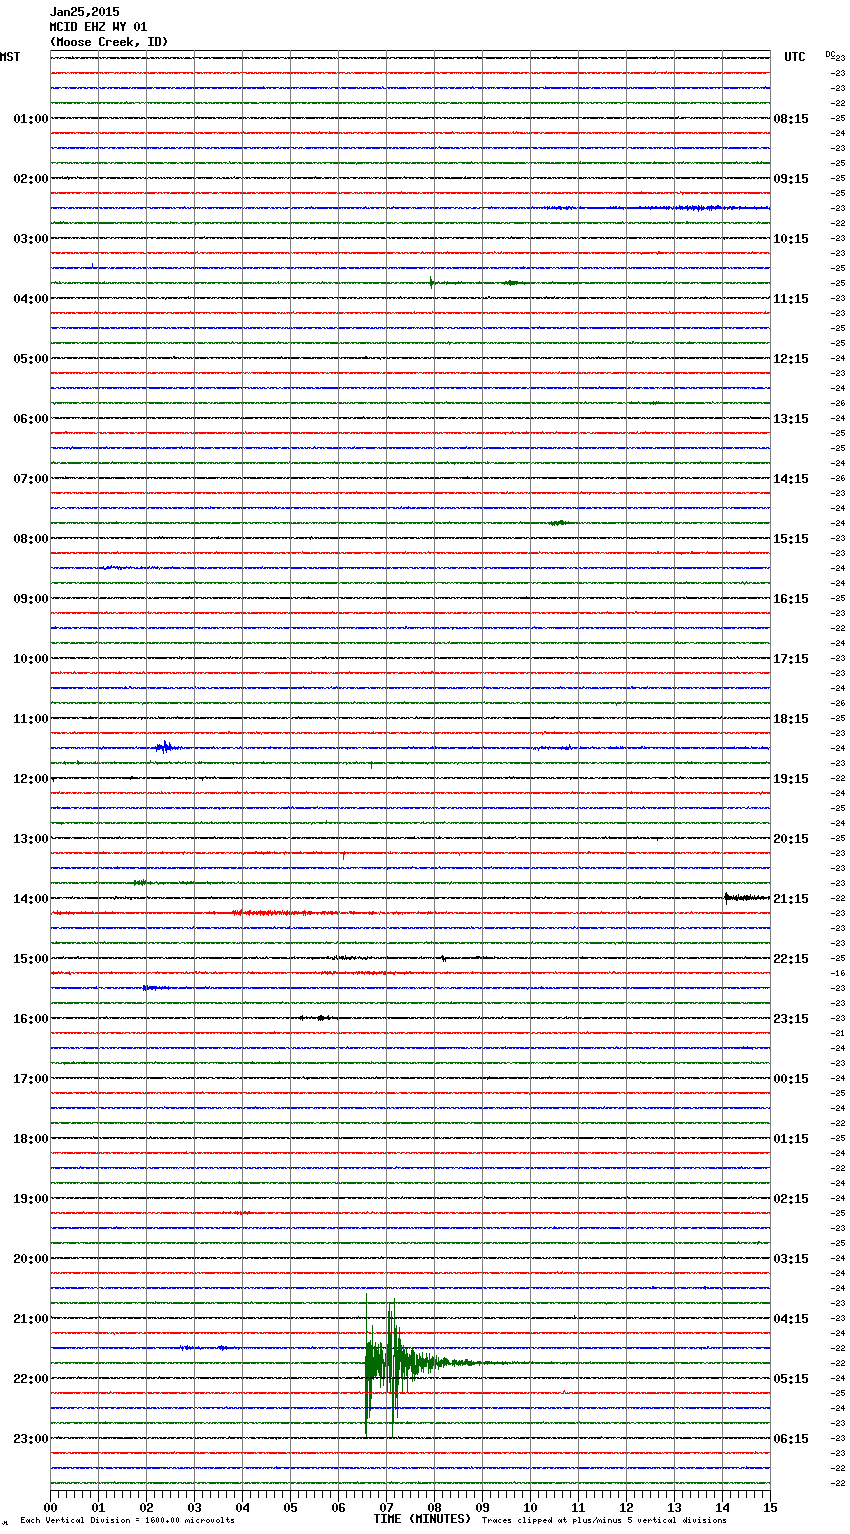Viewport: 850px width, 1534px height.
Task: Pick the 23:15 UTC time label
Action: (x=791, y=1019)
